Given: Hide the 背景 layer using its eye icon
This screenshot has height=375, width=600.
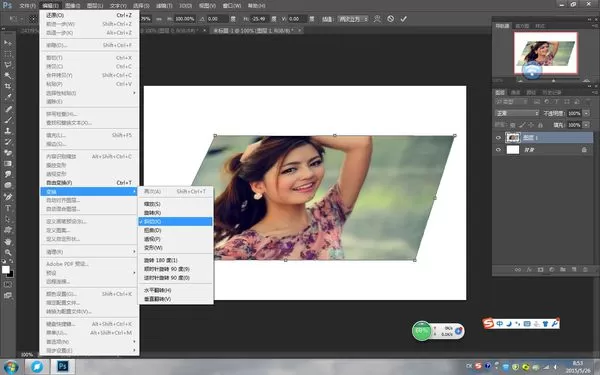Looking at the screenshot, I should 498,150.
